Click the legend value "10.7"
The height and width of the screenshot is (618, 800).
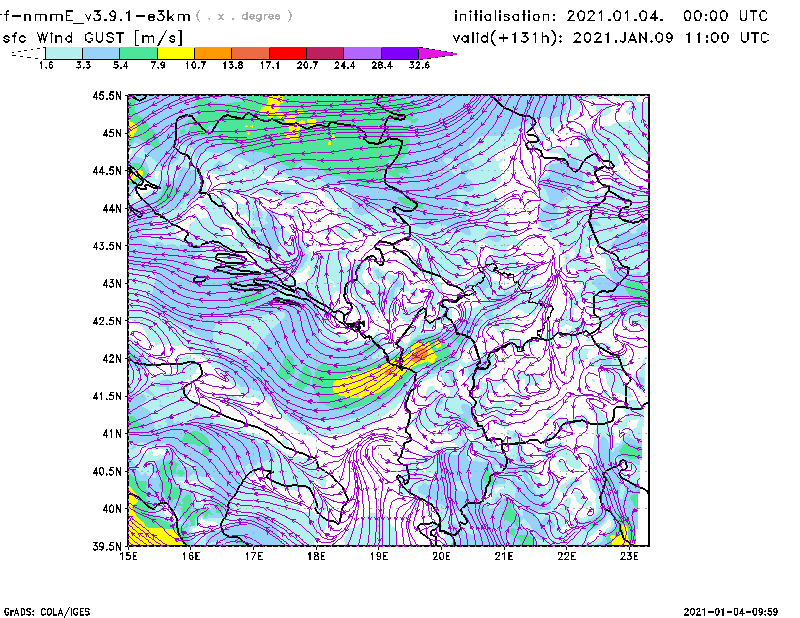[x=195, y=65]
